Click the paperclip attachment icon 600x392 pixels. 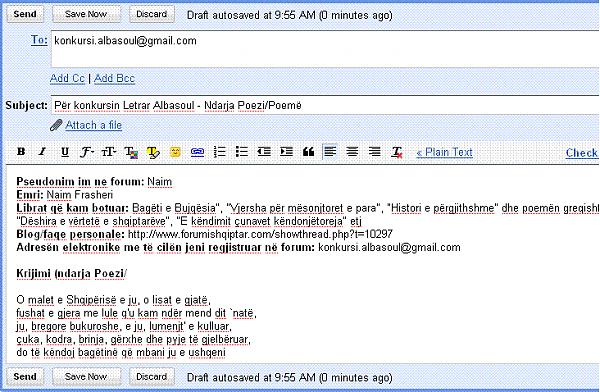click(56, 125)
